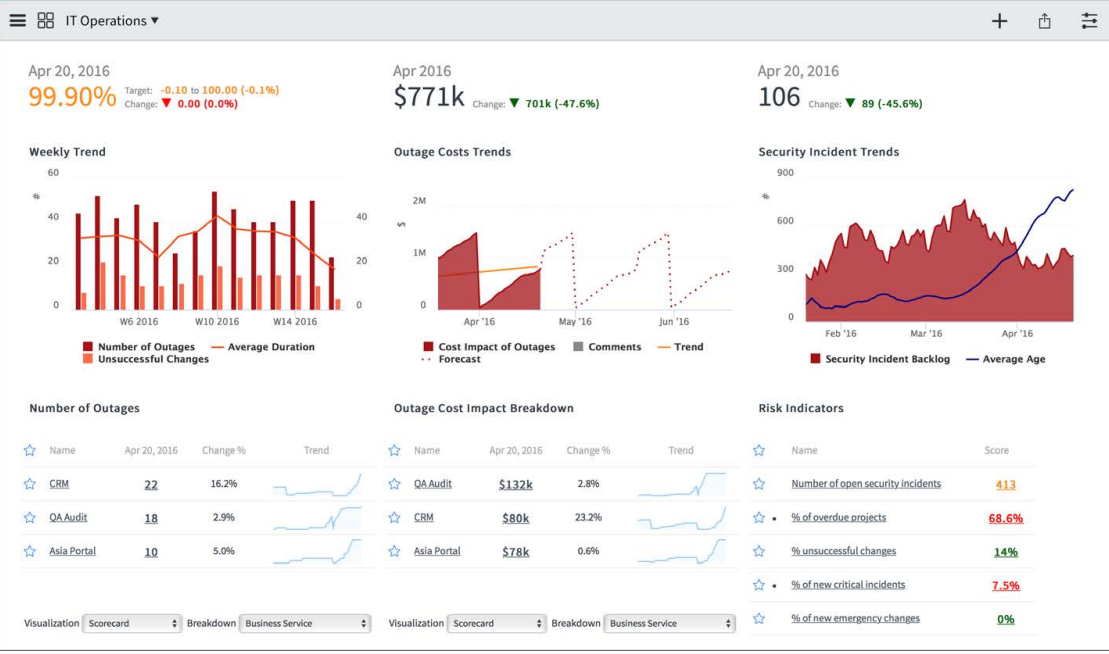The width and height of the screenshot is (1109, 654).
Task: Click star next to % of new emergency changes
Action: tap(759, 618)
